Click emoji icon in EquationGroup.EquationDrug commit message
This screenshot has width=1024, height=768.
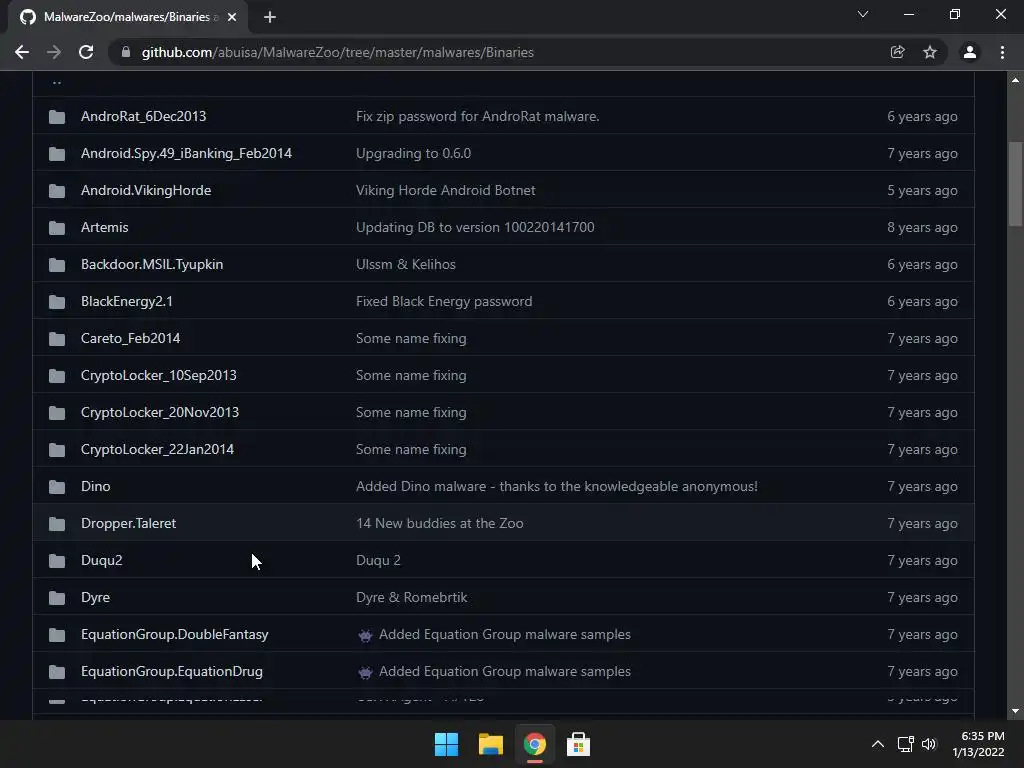click(x=365, y=672)
